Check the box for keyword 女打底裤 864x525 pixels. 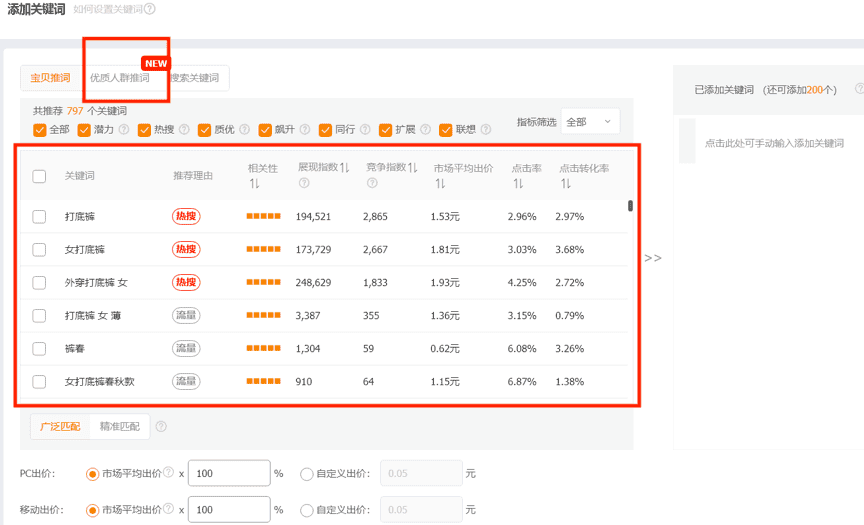coord(39,250)
